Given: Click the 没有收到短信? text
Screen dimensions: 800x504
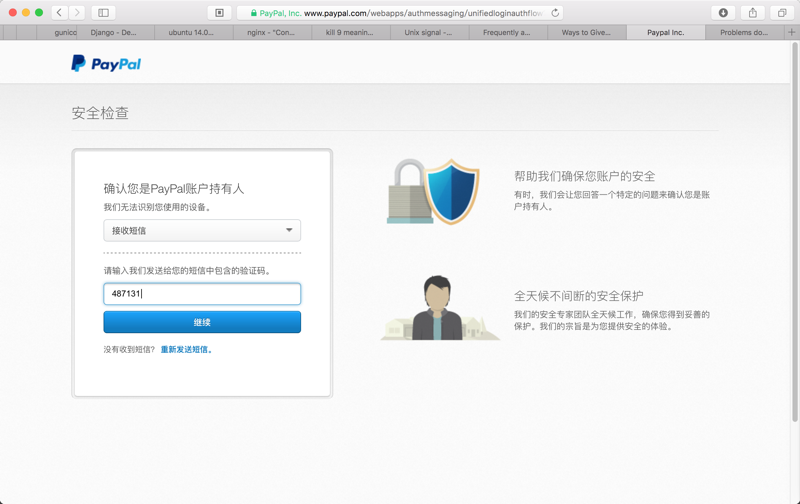Looking at the screenshot, I should pos(129,349).
